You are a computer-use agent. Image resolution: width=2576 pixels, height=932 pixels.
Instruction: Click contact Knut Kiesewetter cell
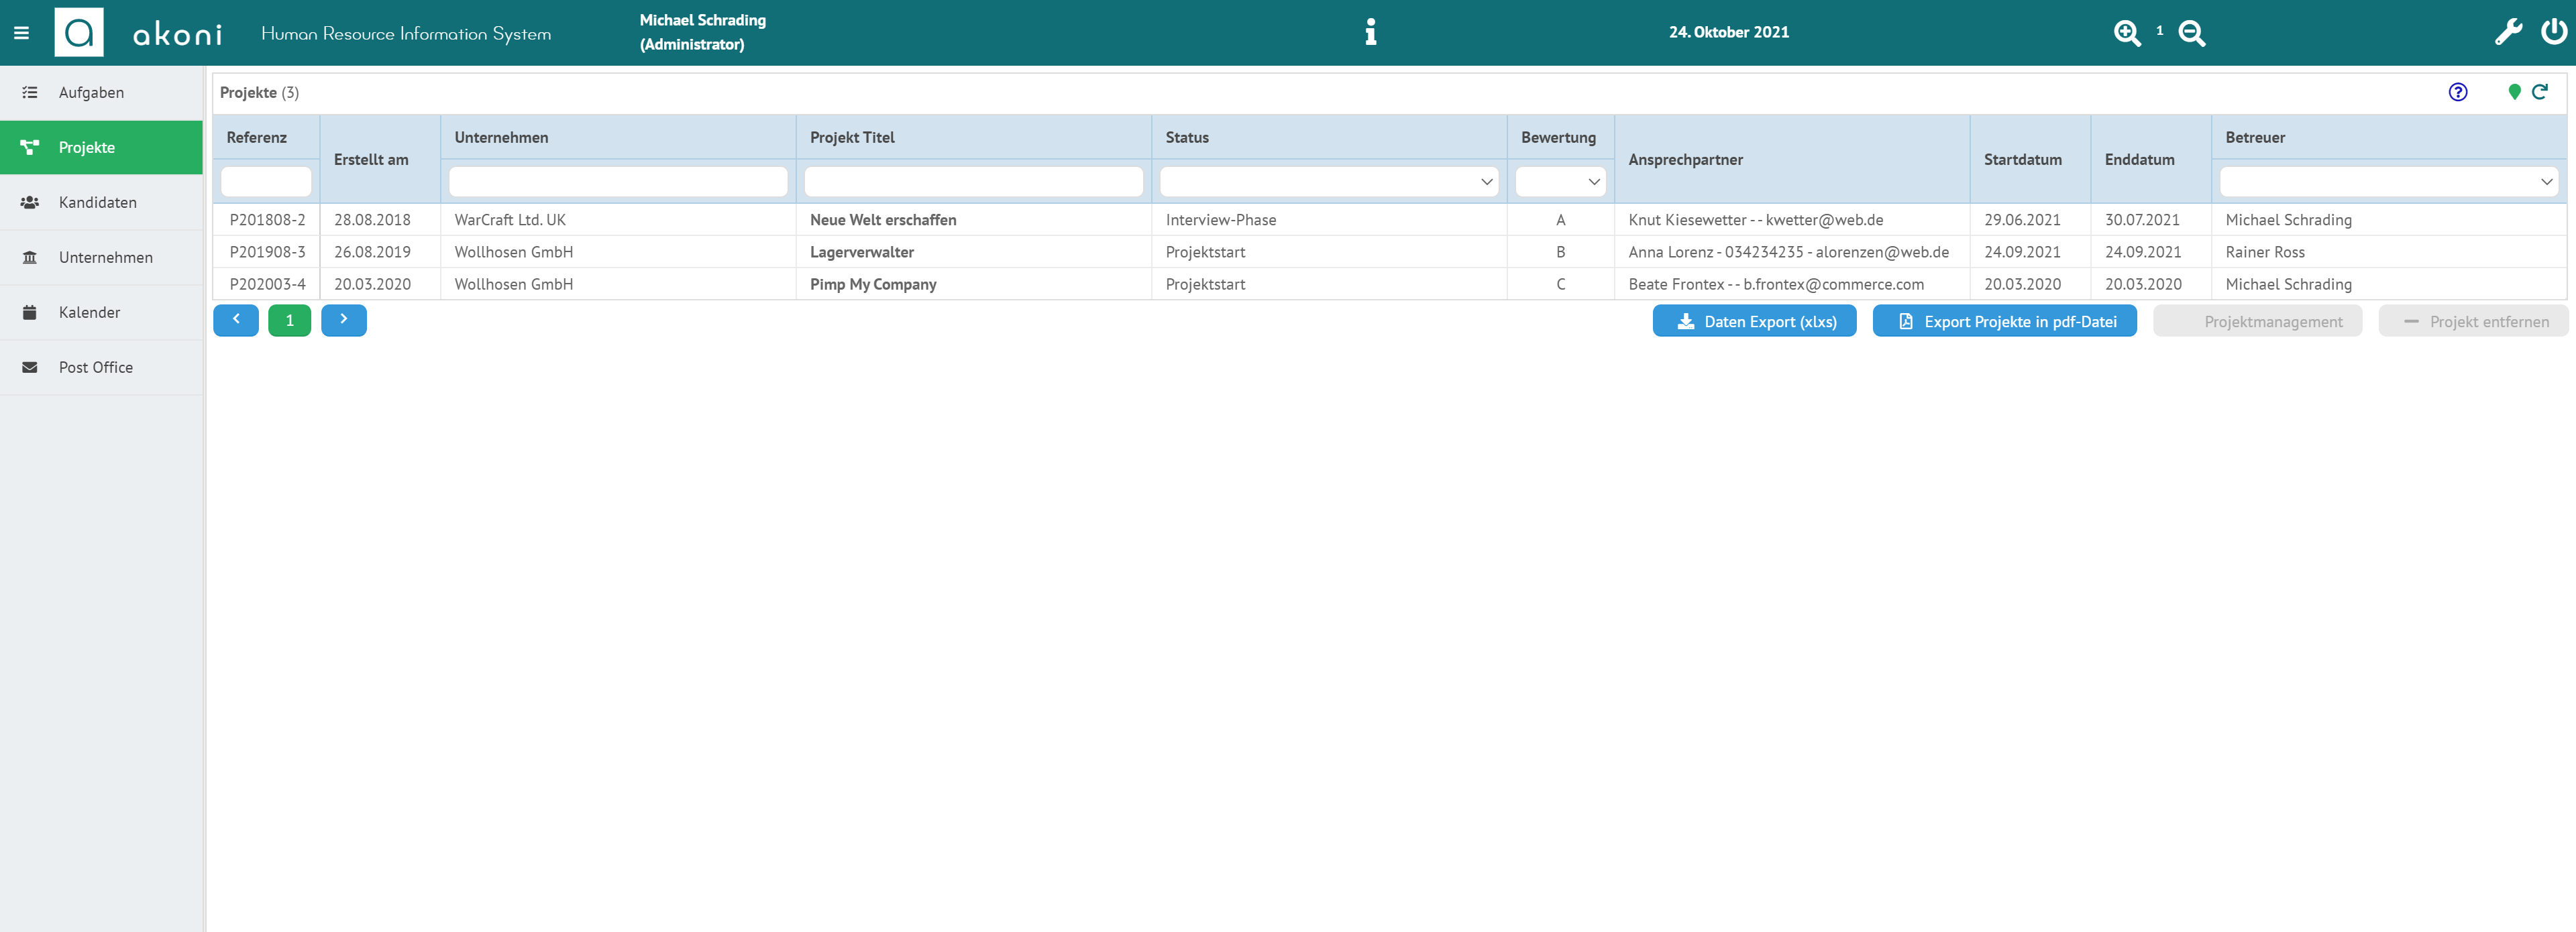click(x=1792, y=220)
